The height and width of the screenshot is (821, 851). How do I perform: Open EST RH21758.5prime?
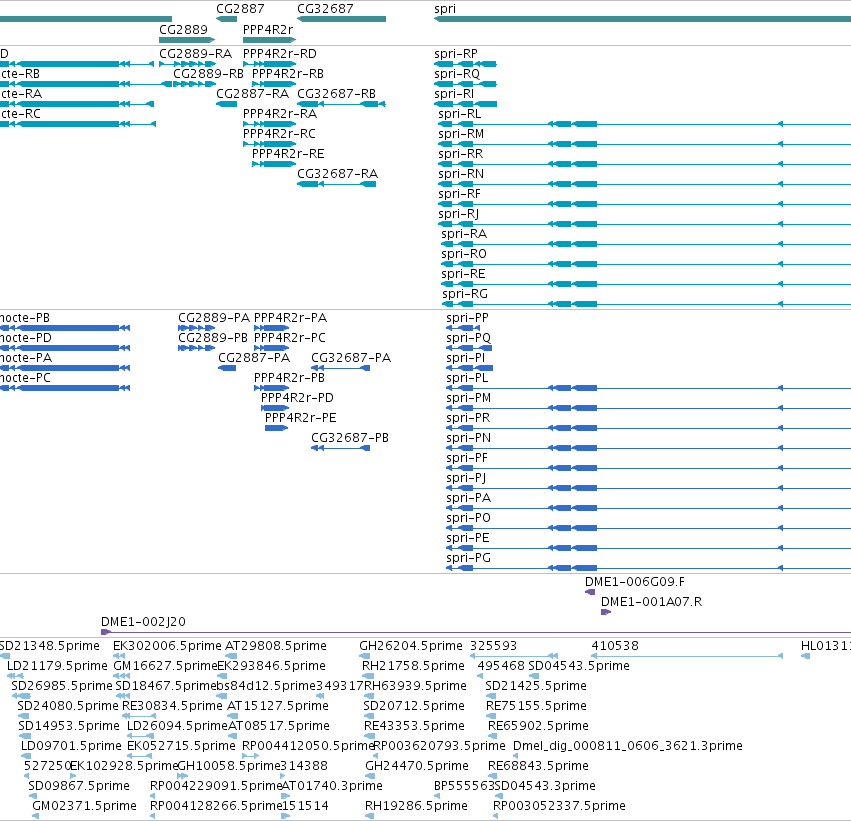click(414, 667)
